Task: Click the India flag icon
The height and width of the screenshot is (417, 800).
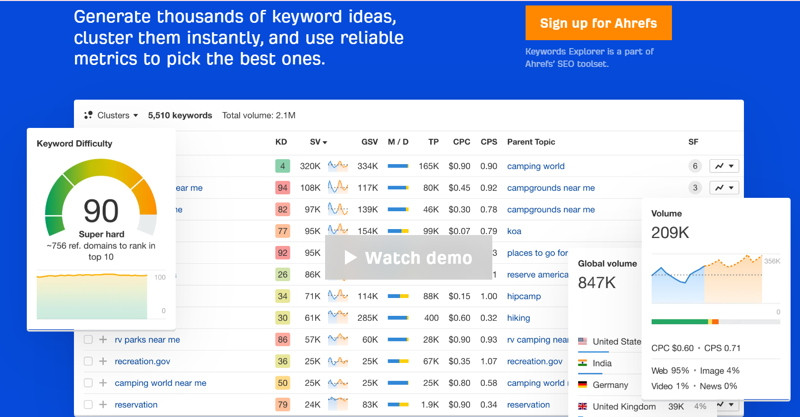Action: (582, 363)
